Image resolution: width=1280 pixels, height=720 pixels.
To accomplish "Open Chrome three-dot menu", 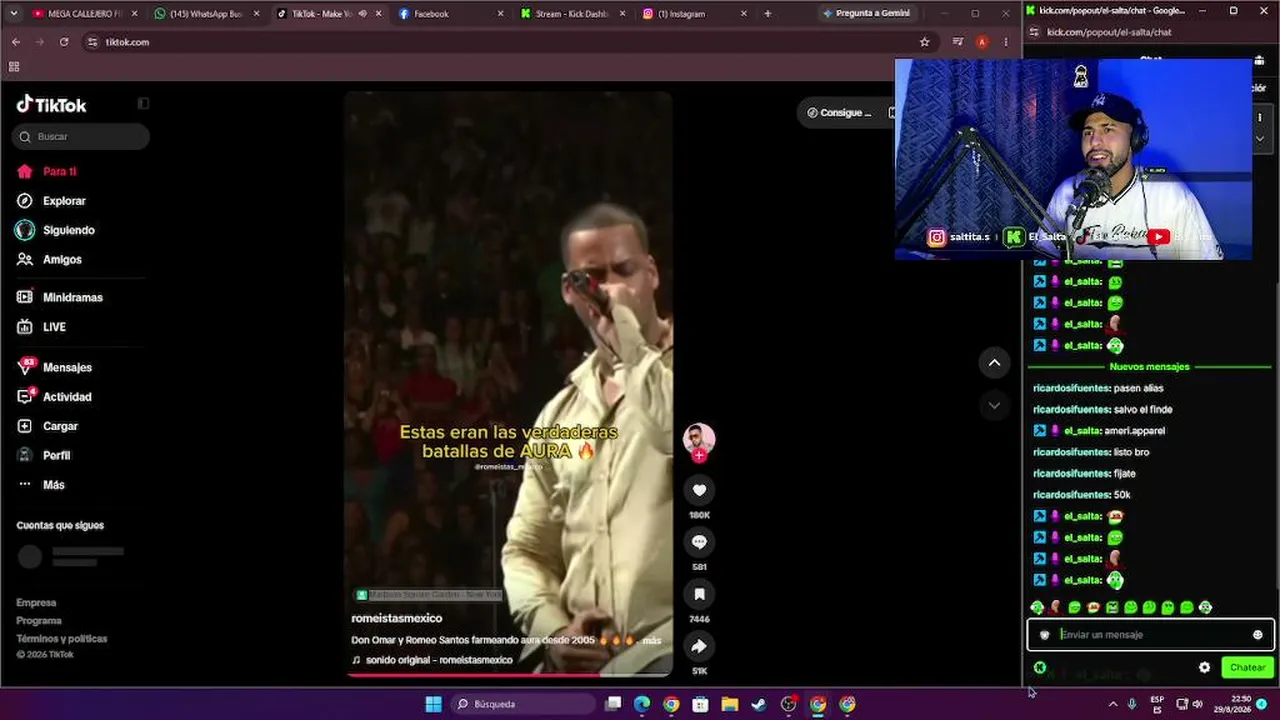I will (x=1005, y=42).
